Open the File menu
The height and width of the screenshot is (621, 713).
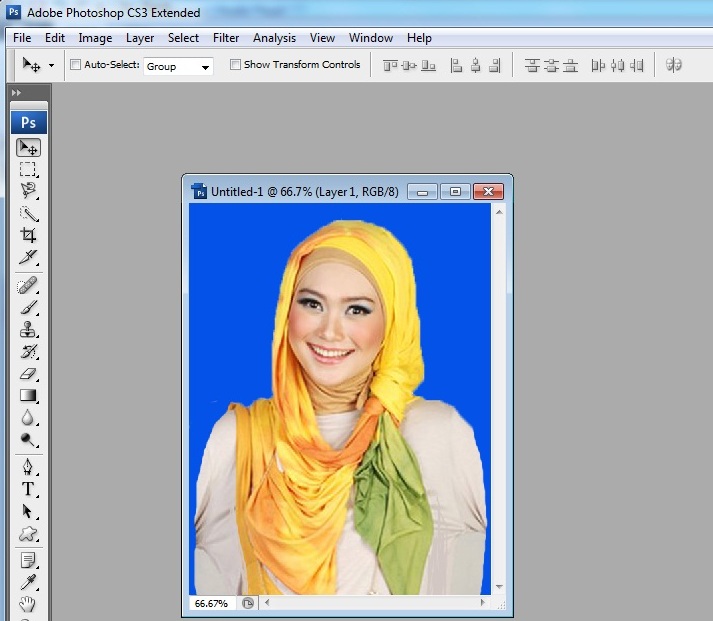tap(22, 38)
